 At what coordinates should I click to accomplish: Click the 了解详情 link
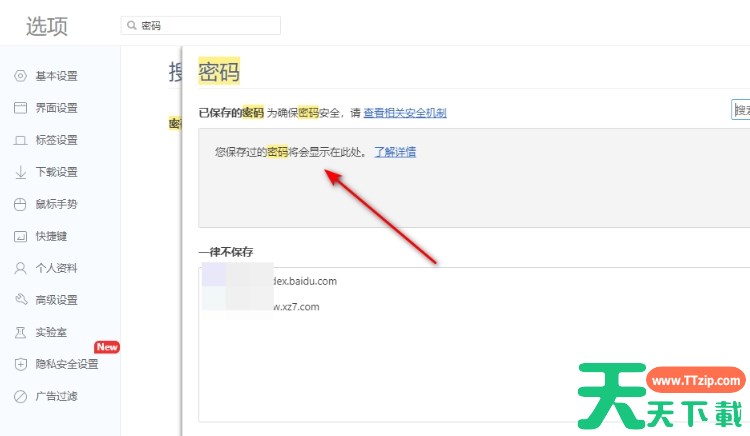(395, 152)
